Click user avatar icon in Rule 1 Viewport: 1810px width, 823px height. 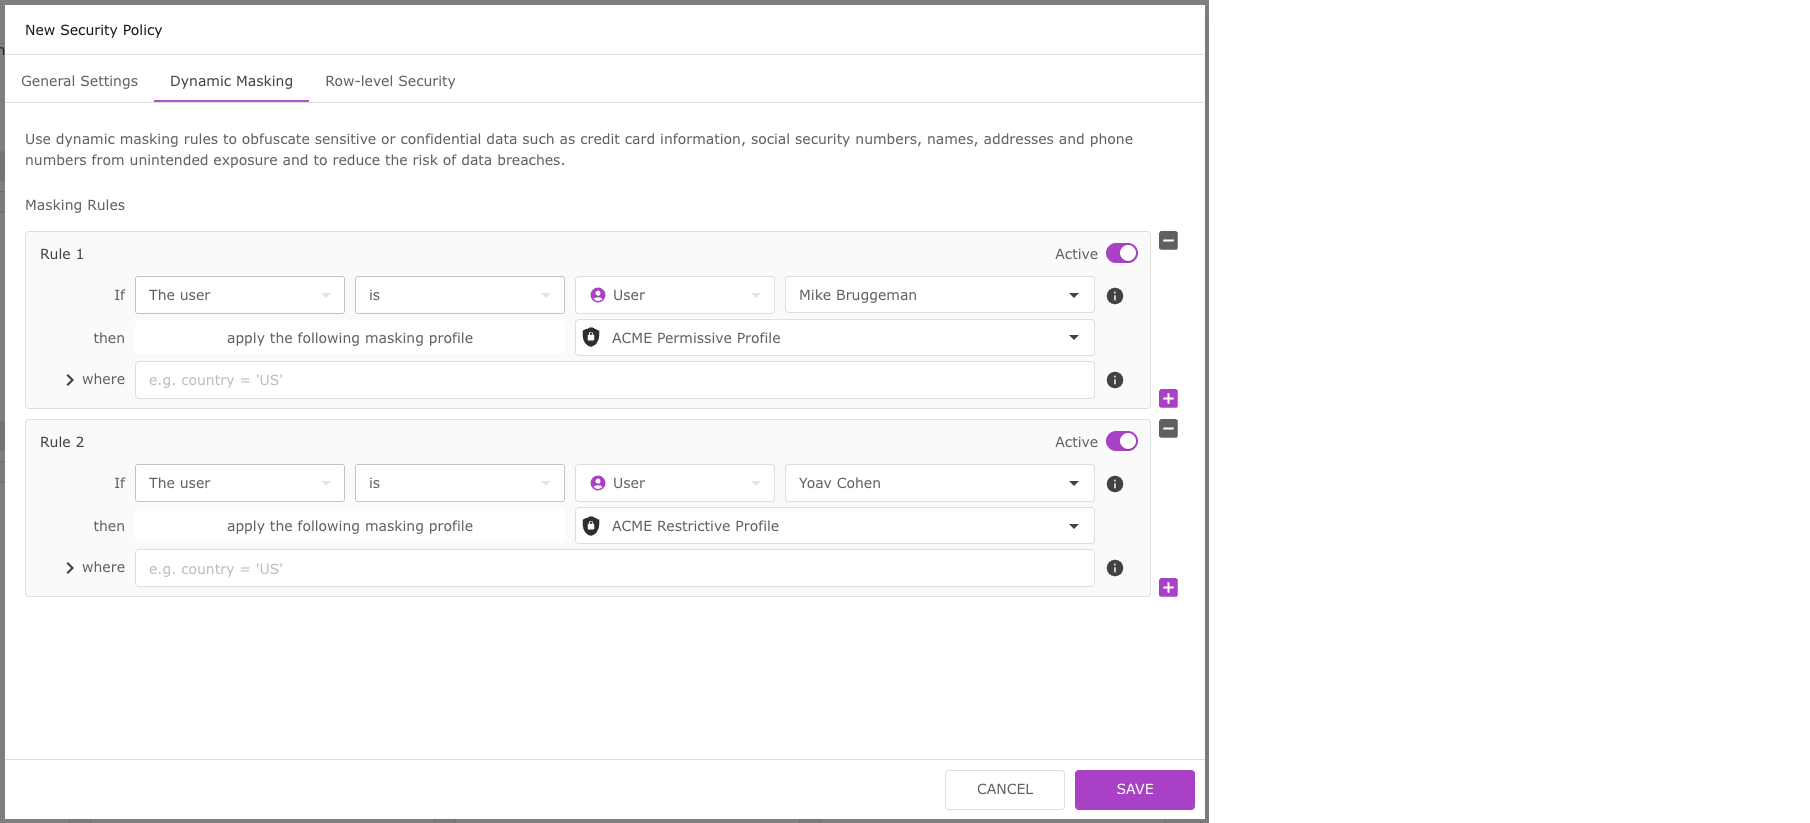[598, 295]
